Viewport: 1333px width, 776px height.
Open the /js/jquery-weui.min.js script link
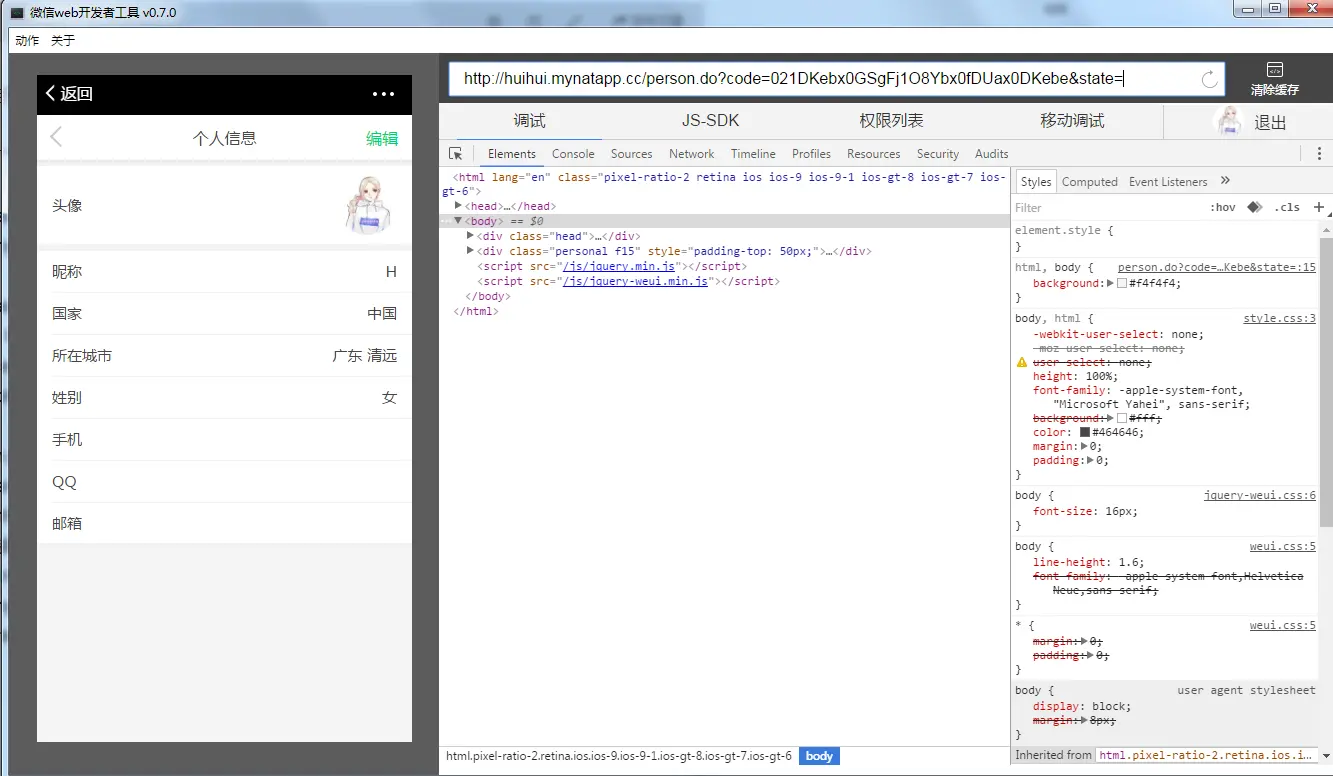[x=635, y=281]
